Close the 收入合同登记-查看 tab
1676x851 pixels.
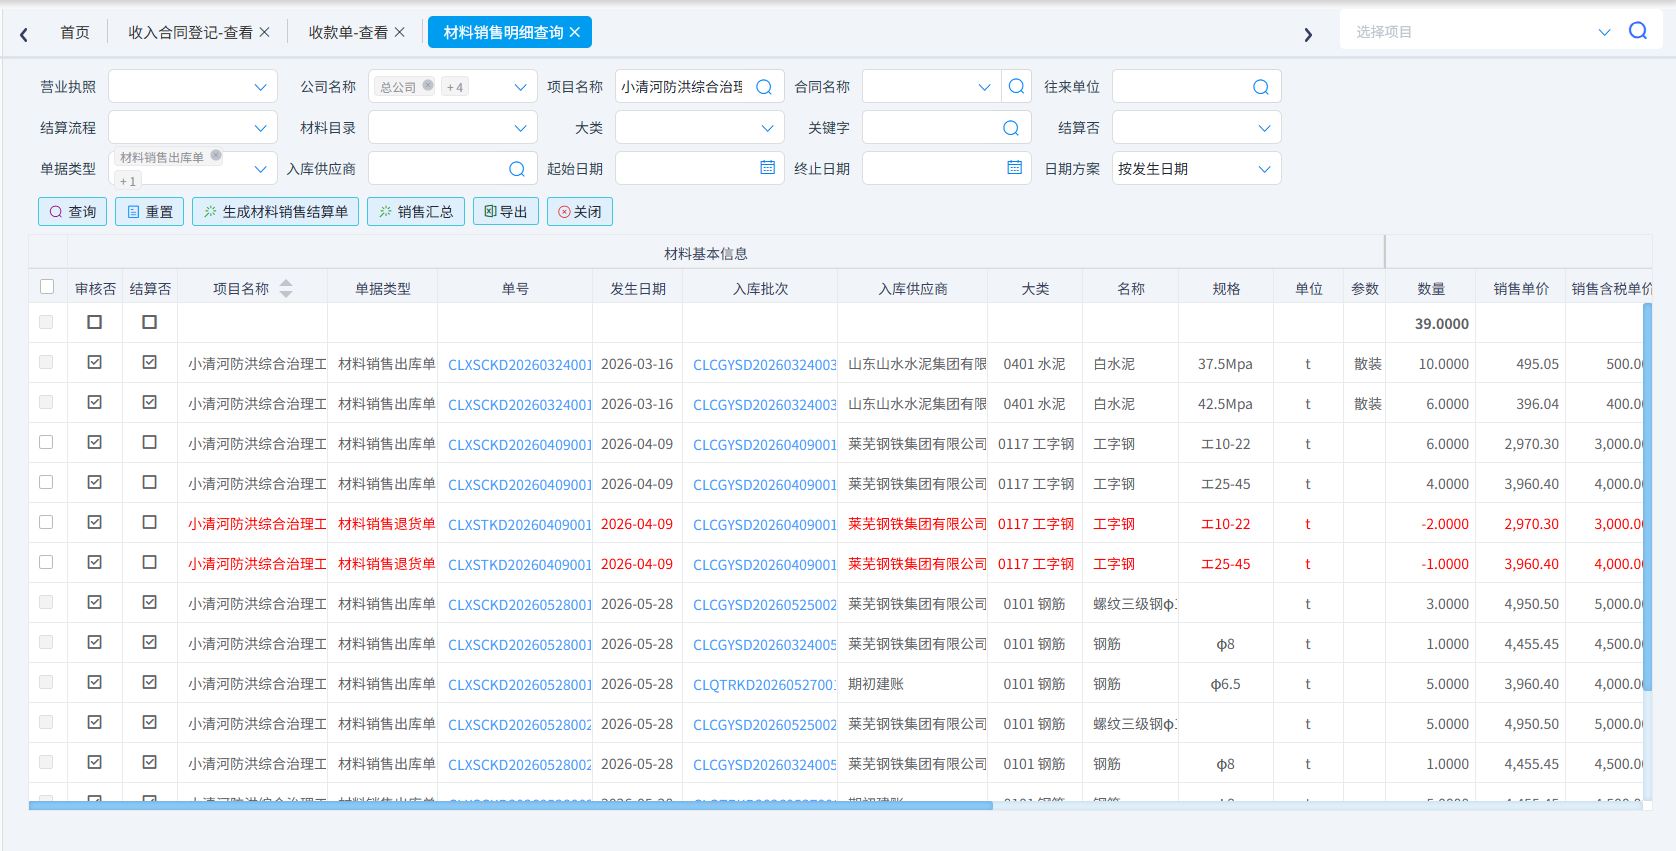[x=265, y=32]
